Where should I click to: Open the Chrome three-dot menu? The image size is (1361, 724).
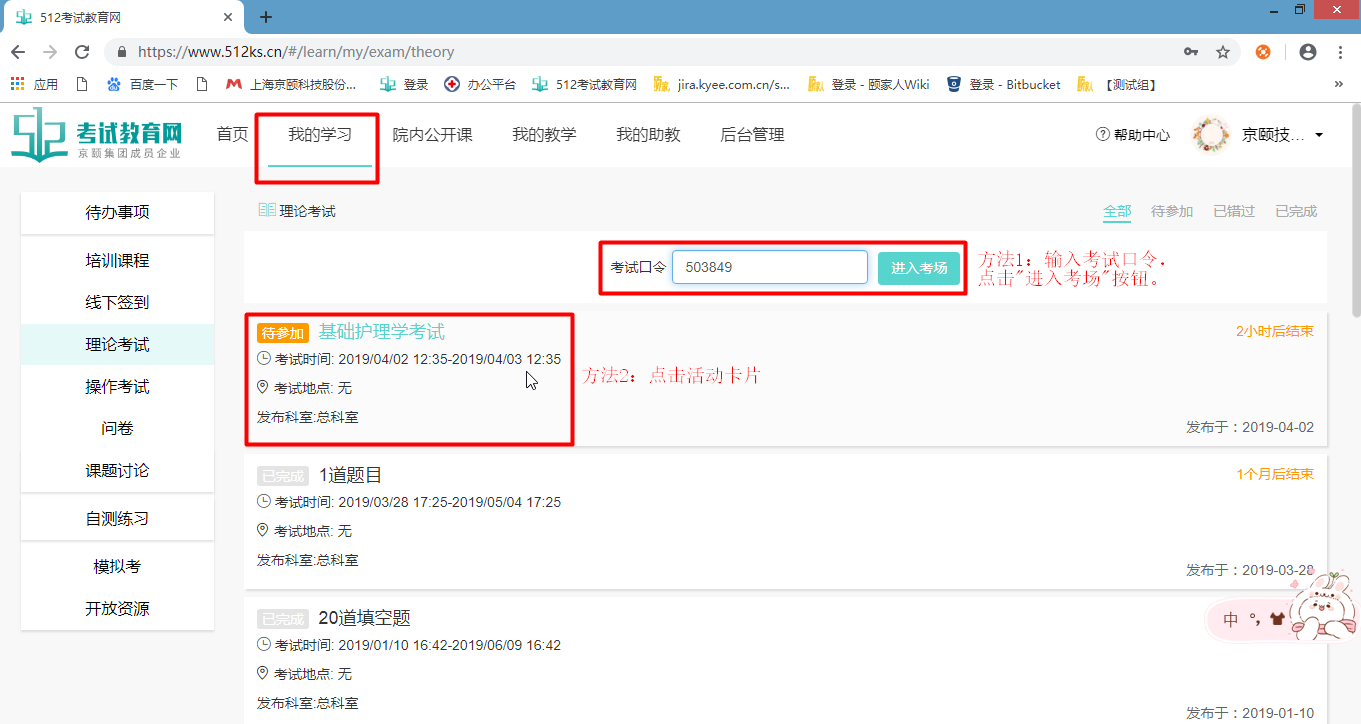(x=1340, y=52)
